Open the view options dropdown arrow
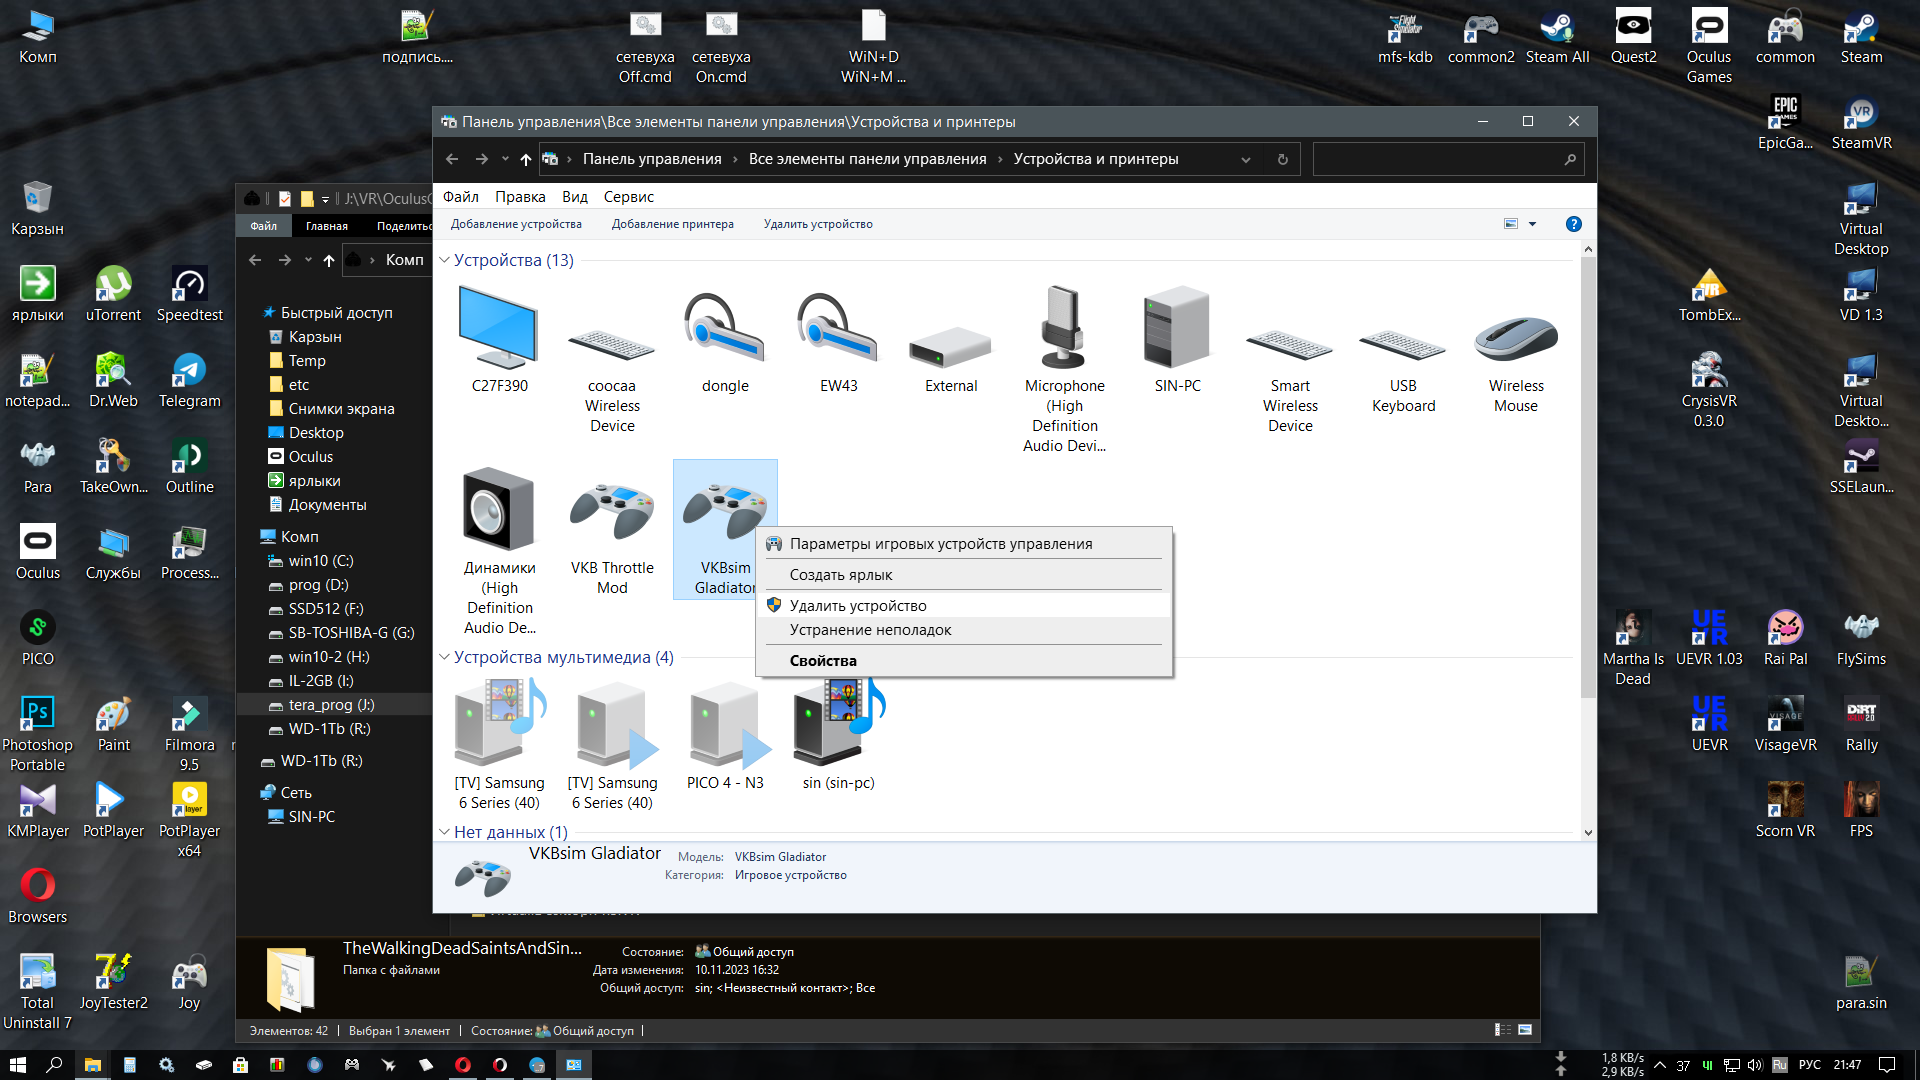The image size is (1920, 1080). (1532, 224)
